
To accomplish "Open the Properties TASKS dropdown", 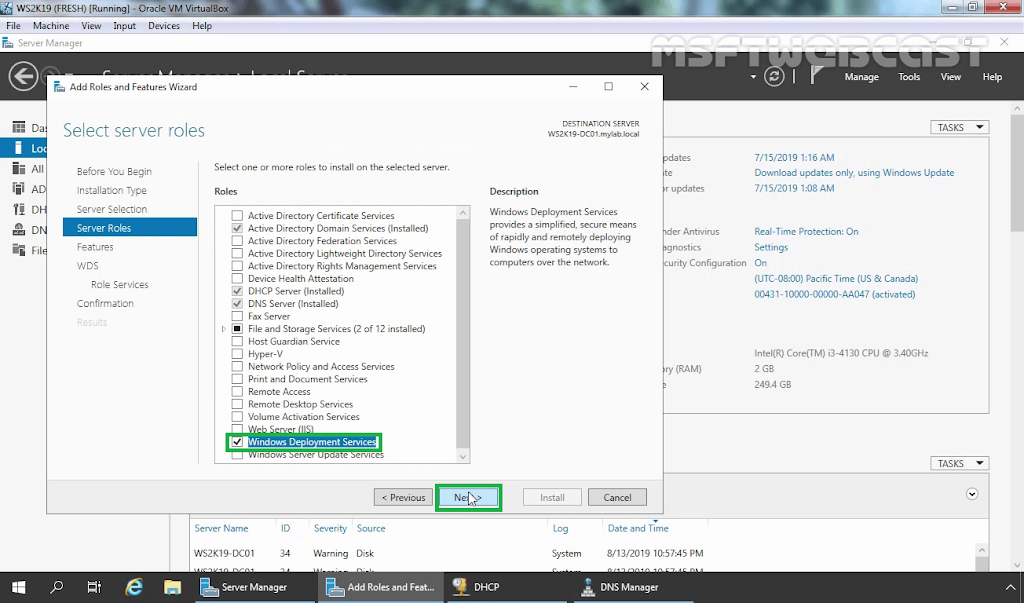I will click(959, 127).
